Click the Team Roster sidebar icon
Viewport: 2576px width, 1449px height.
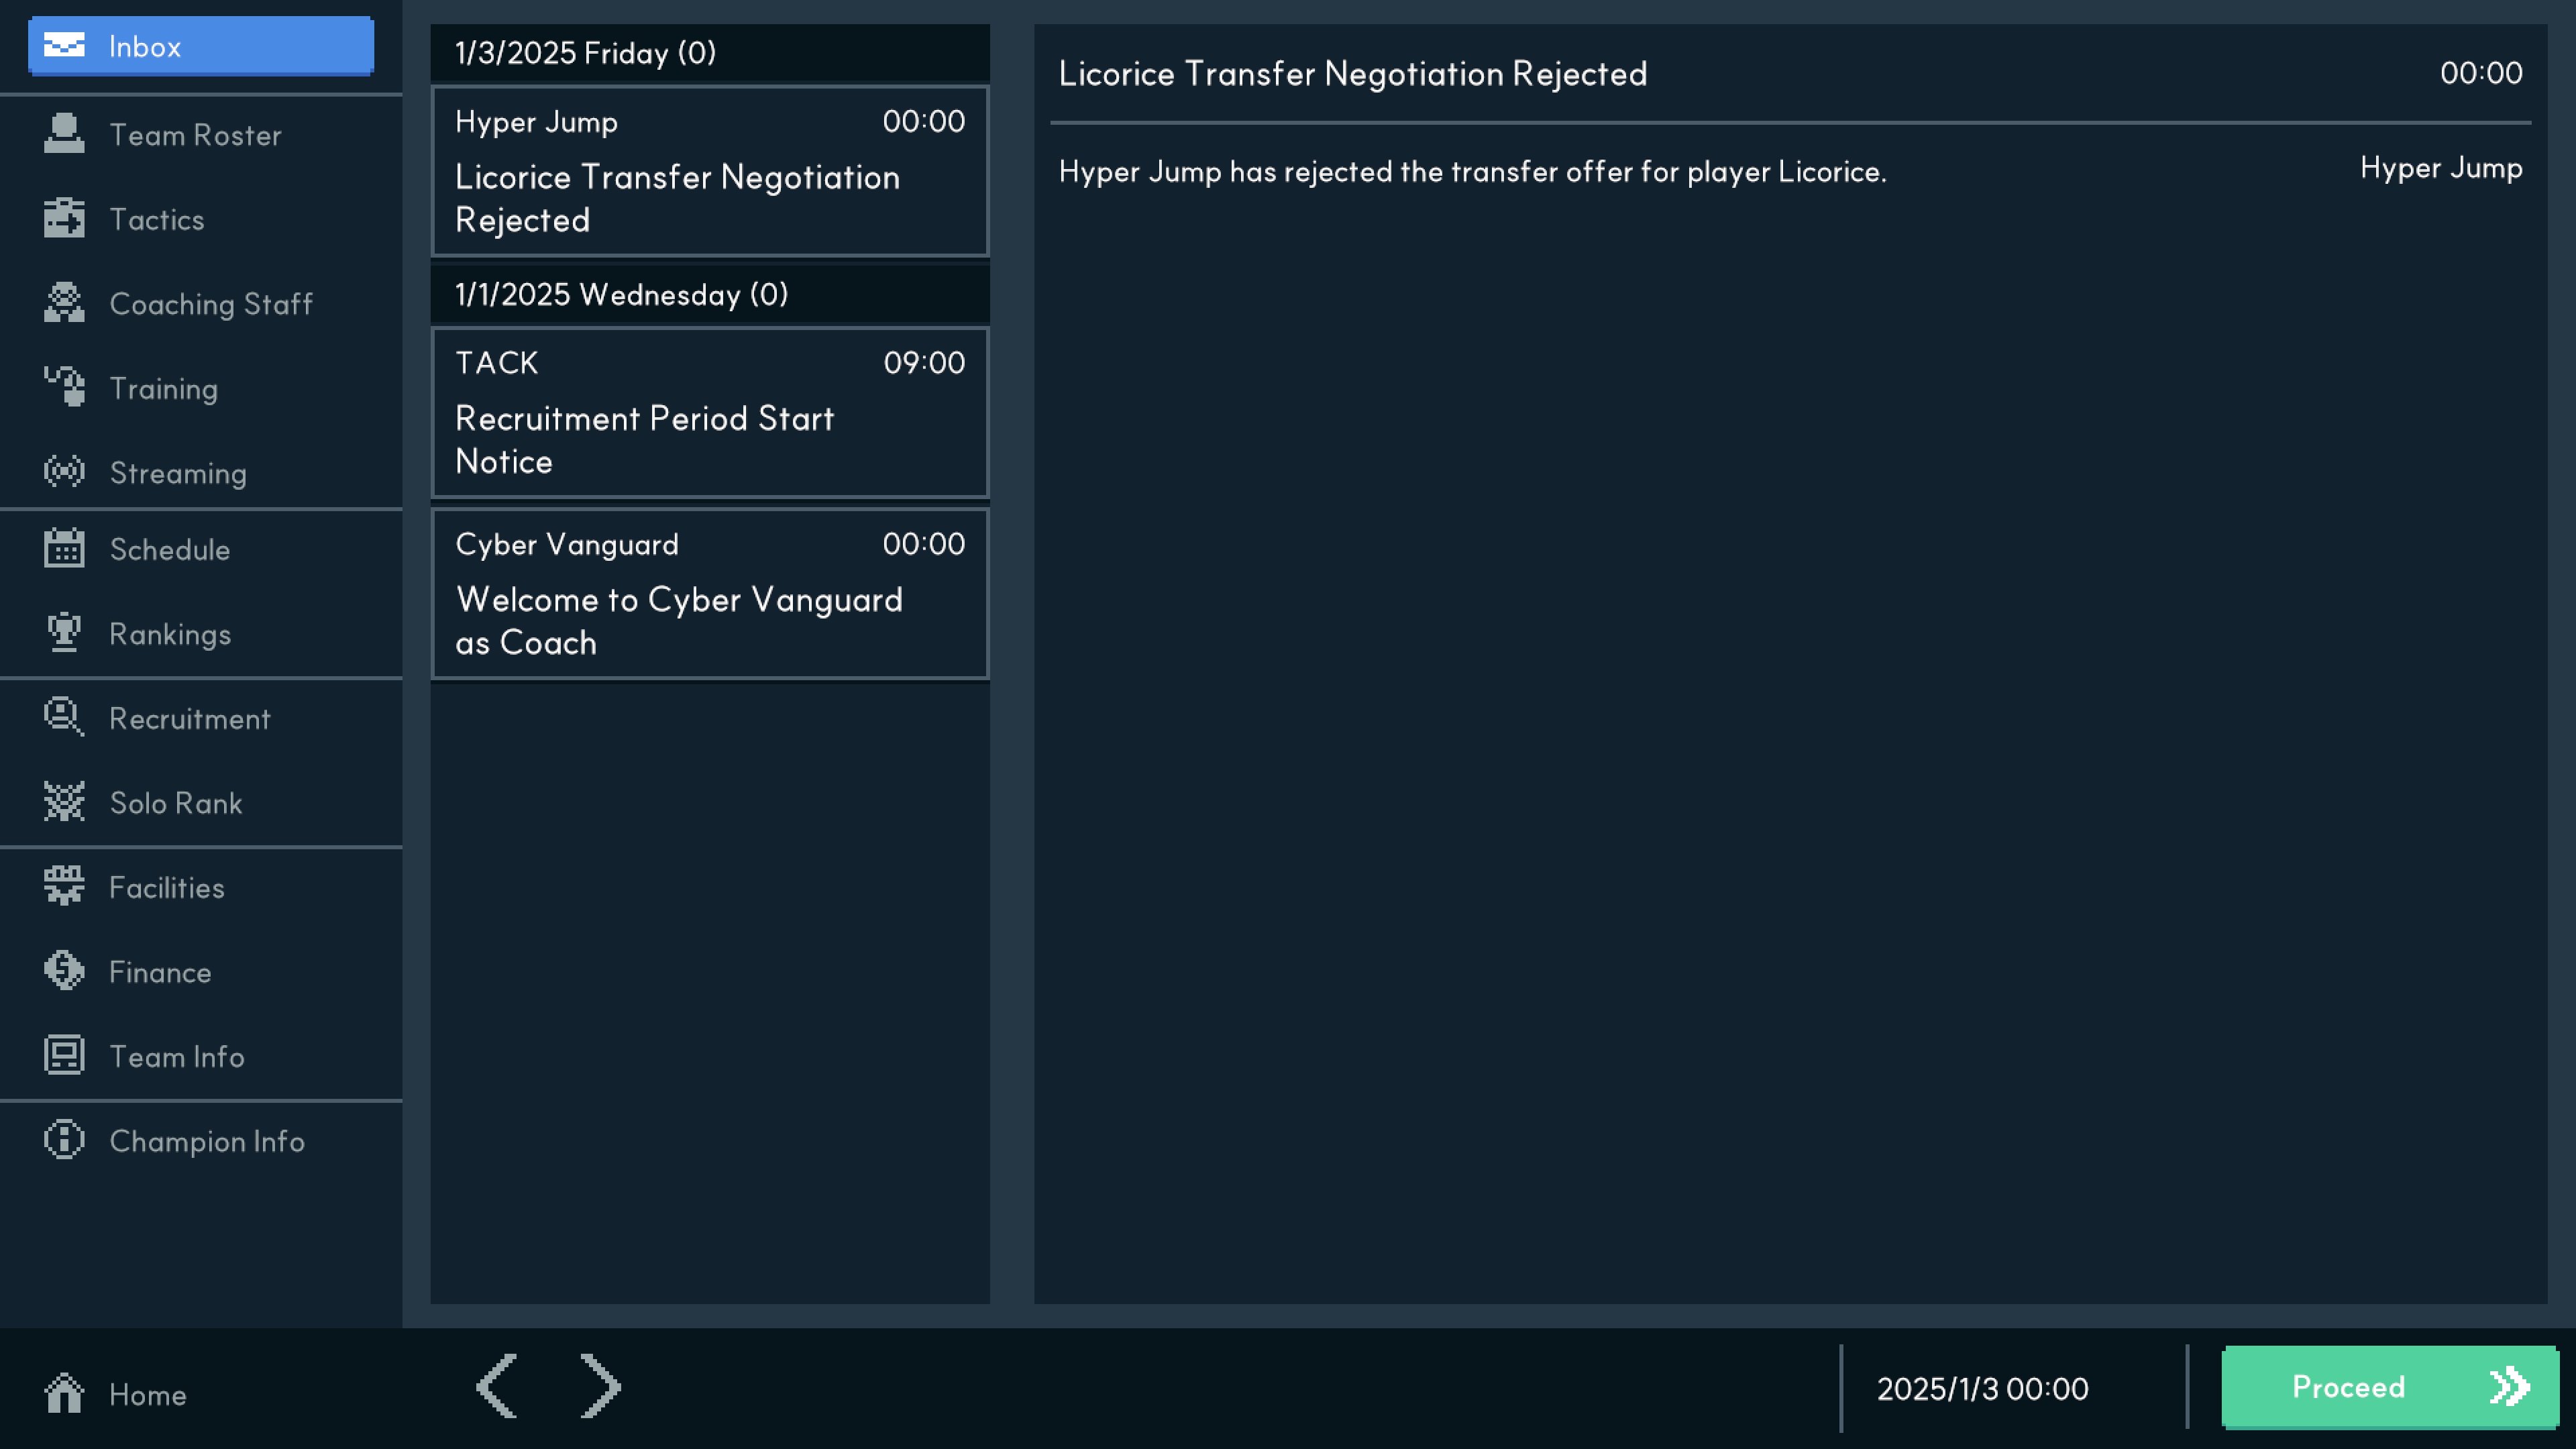tap(64, 134)
